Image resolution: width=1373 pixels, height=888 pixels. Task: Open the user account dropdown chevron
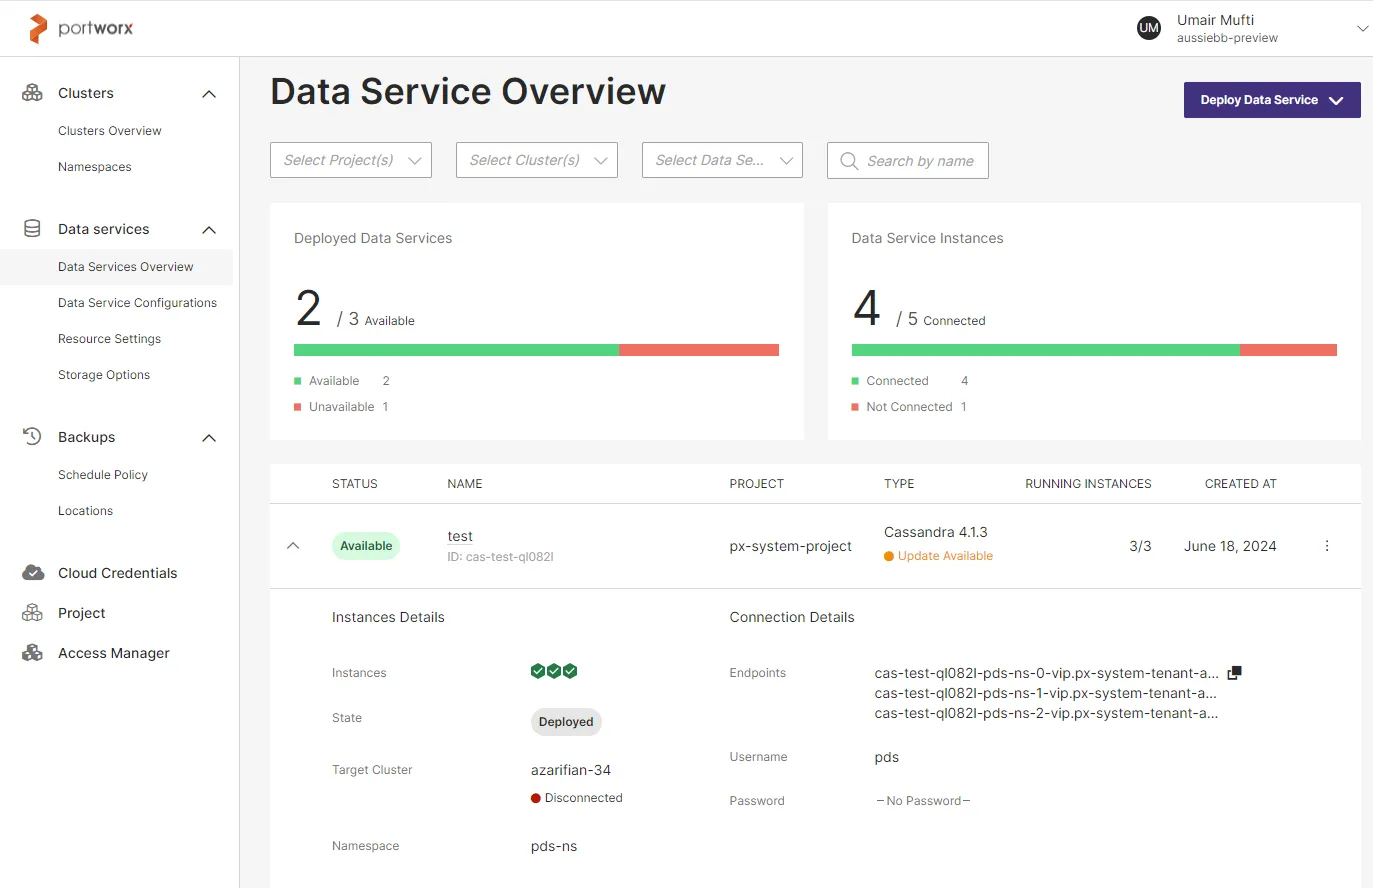pyautogui.click(x=1362, y=28)
